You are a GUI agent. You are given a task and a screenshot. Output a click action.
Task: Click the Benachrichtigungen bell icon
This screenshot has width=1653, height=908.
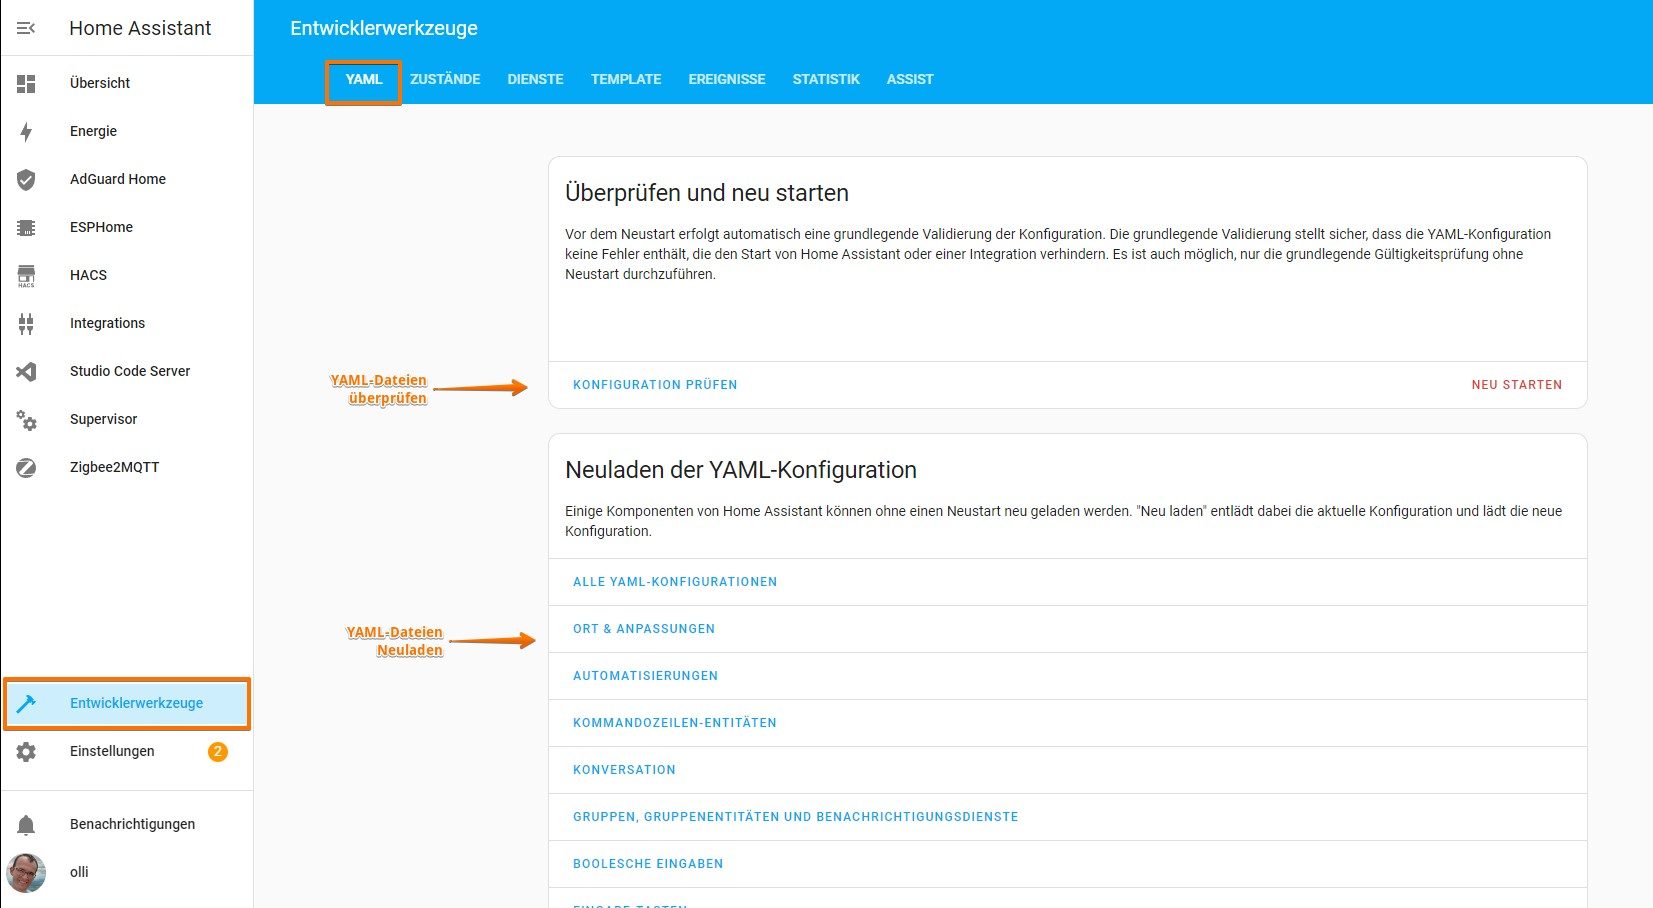[x=26, y=825]
